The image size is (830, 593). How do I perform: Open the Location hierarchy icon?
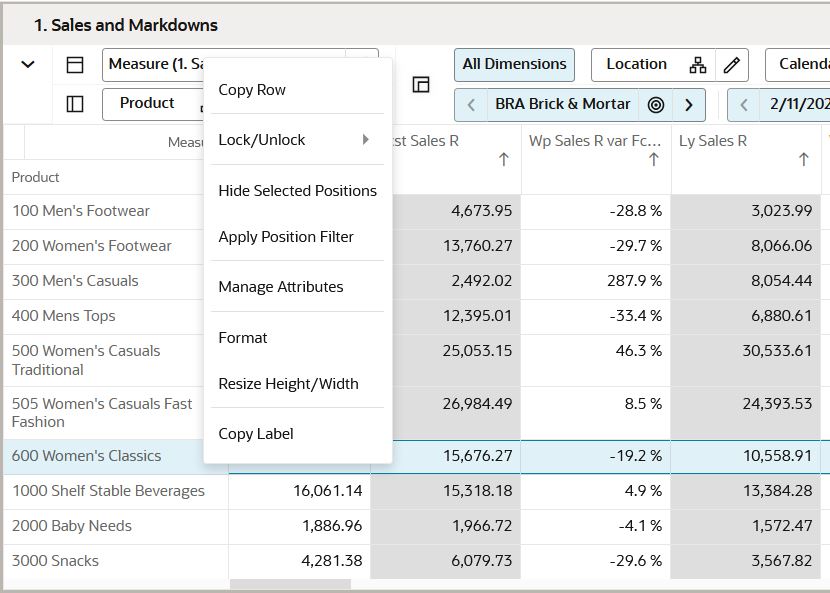tap(698, 65)
